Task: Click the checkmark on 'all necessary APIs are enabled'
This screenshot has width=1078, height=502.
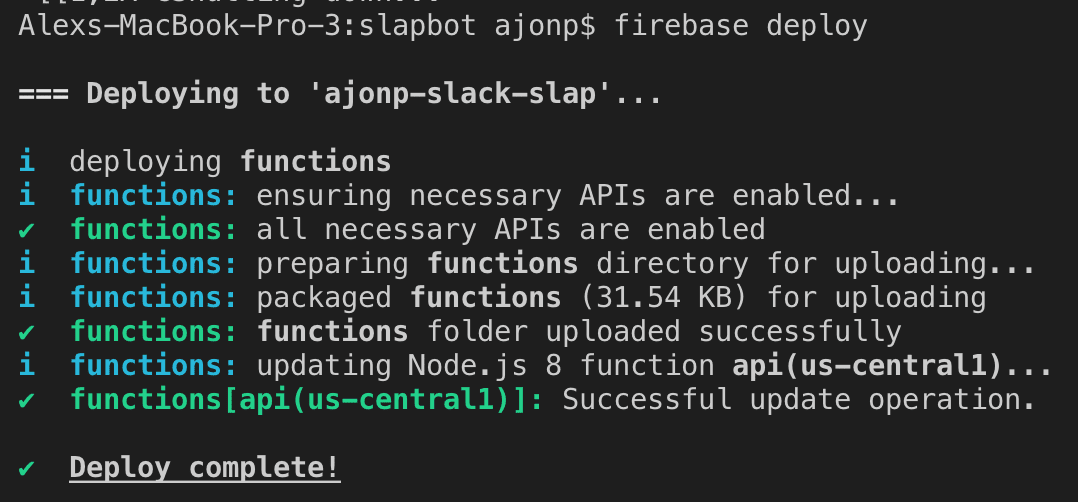Action: (26, 230)
